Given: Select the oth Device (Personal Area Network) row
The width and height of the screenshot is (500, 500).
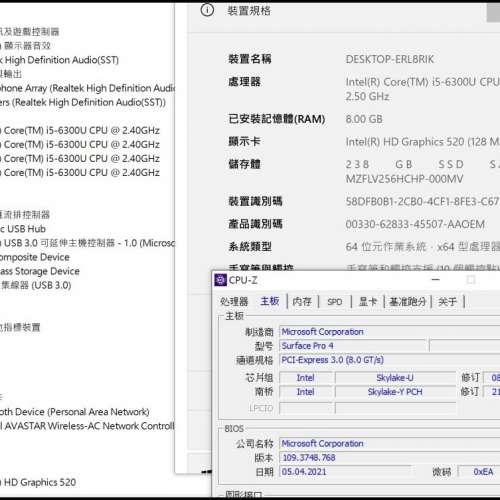Looking at the screenshot, I should pos(75,412).
